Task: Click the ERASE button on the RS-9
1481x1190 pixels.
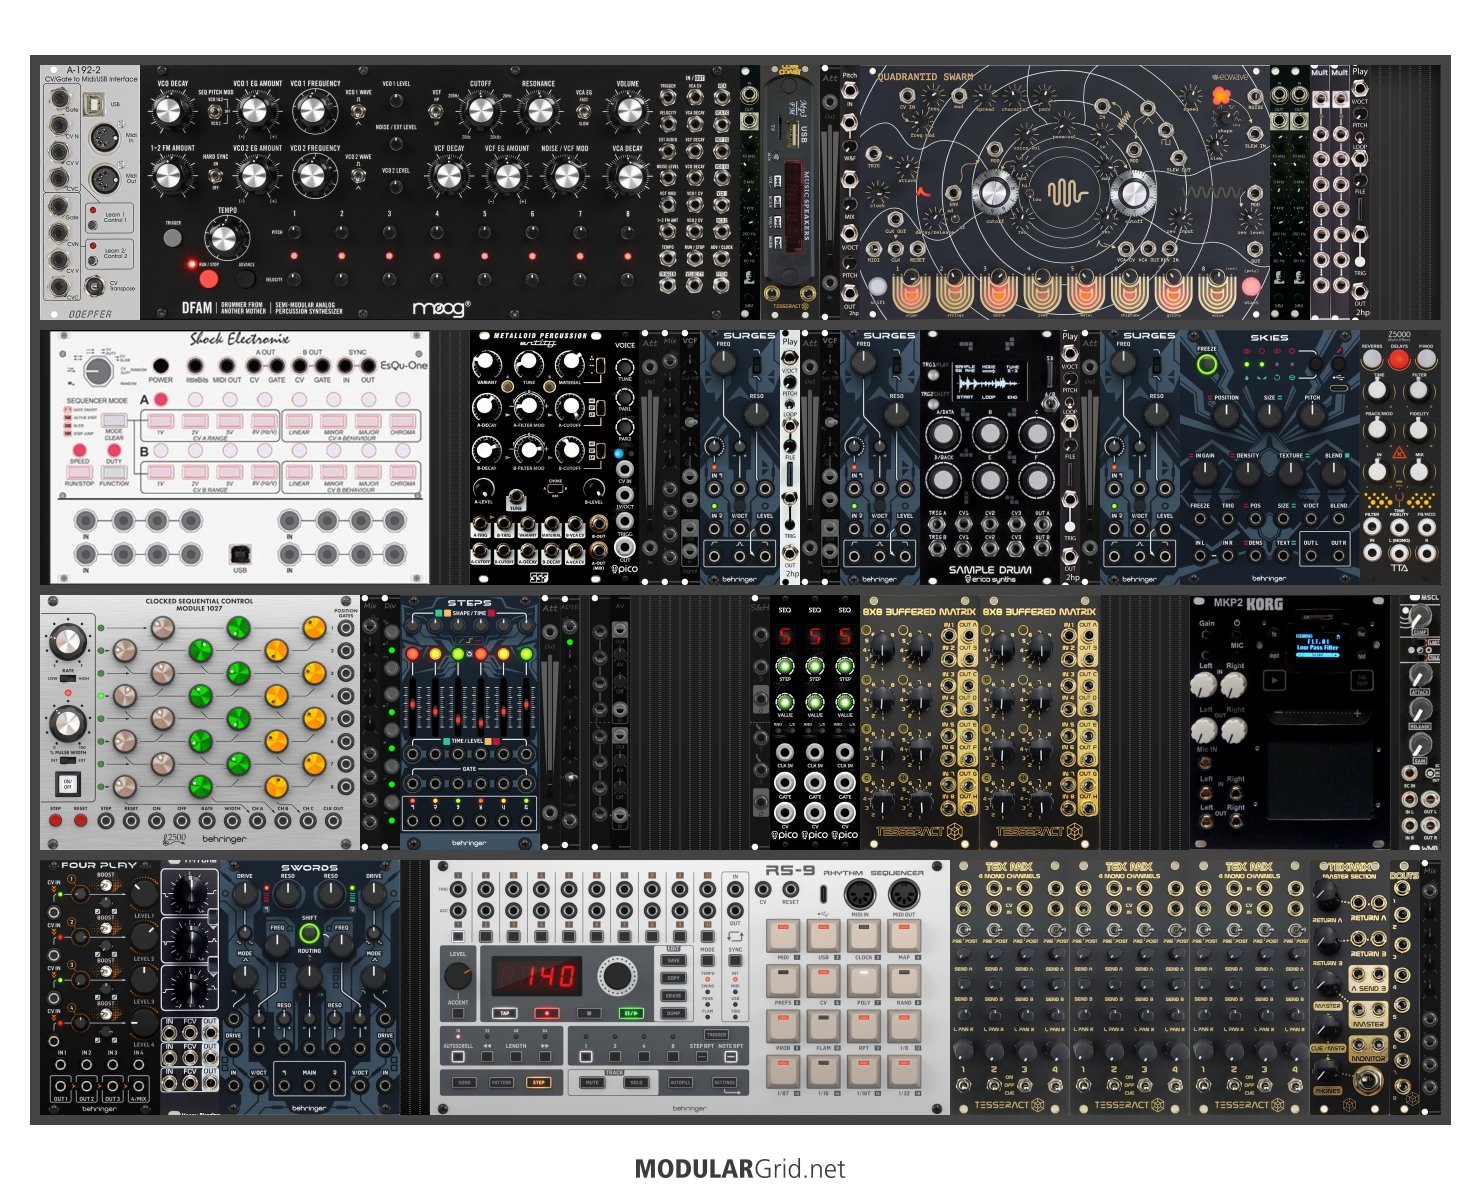Action: tap(674, 995)
